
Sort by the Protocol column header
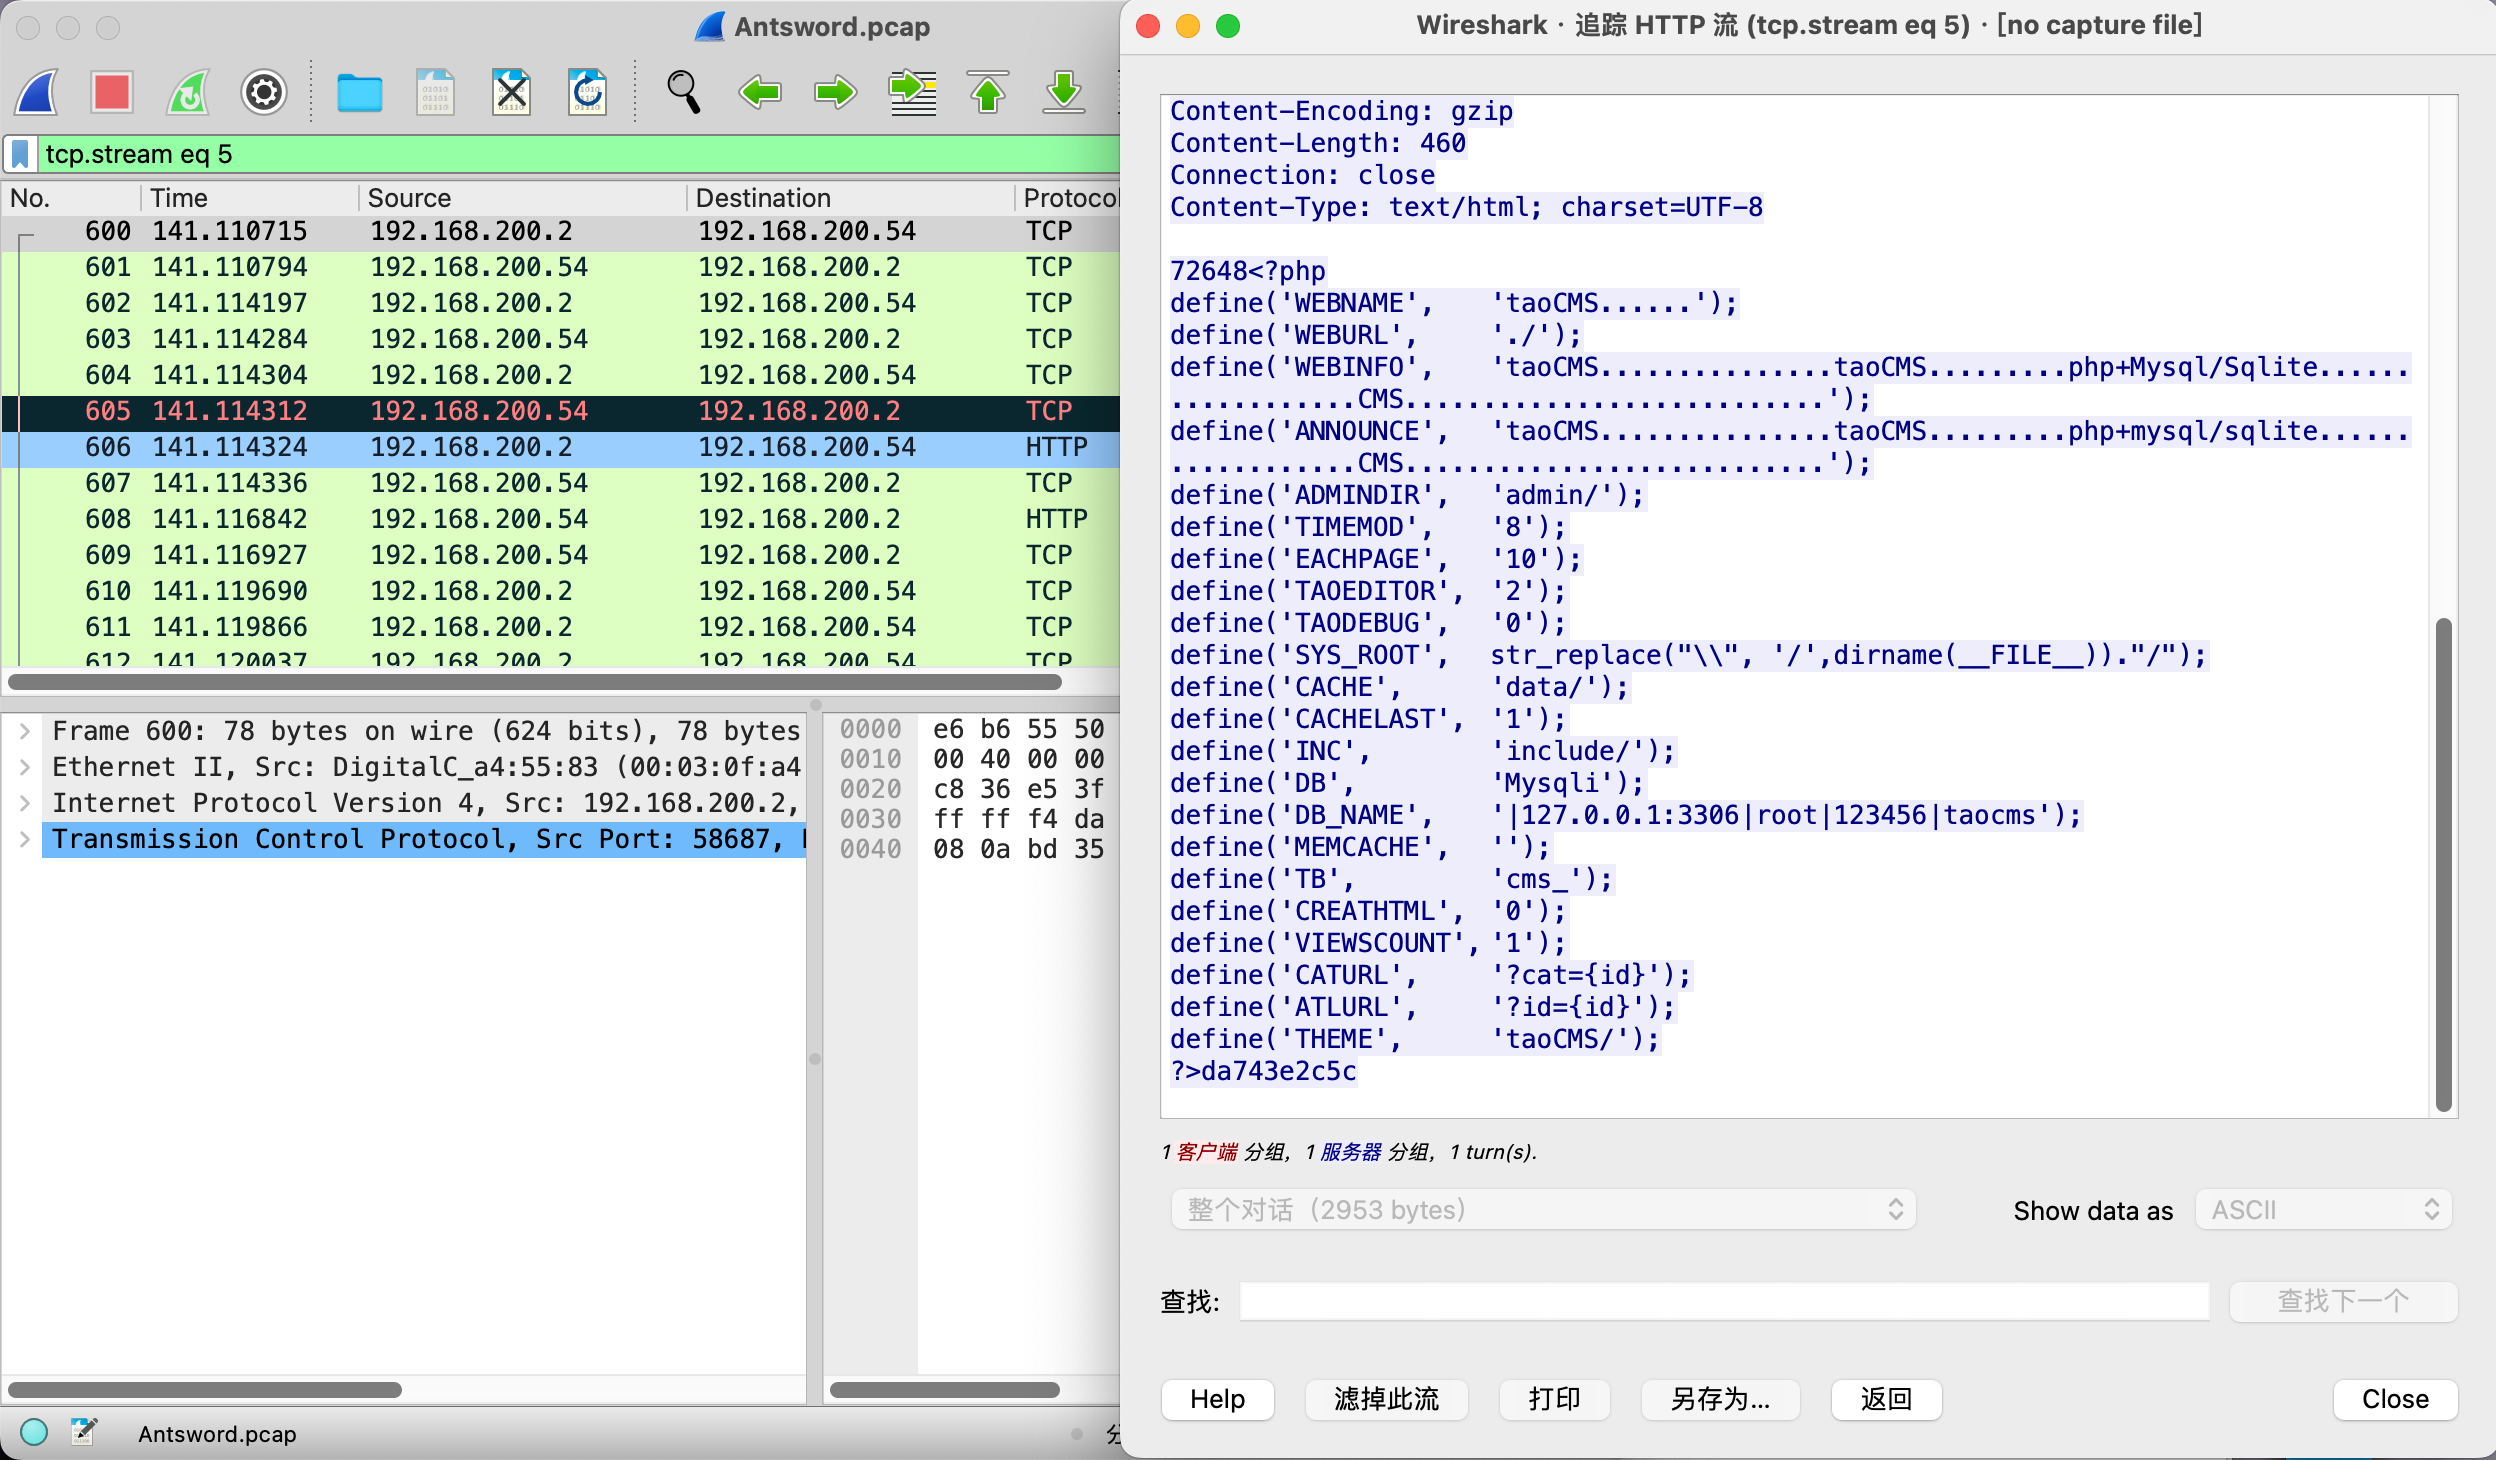[x=1068, y=198]
